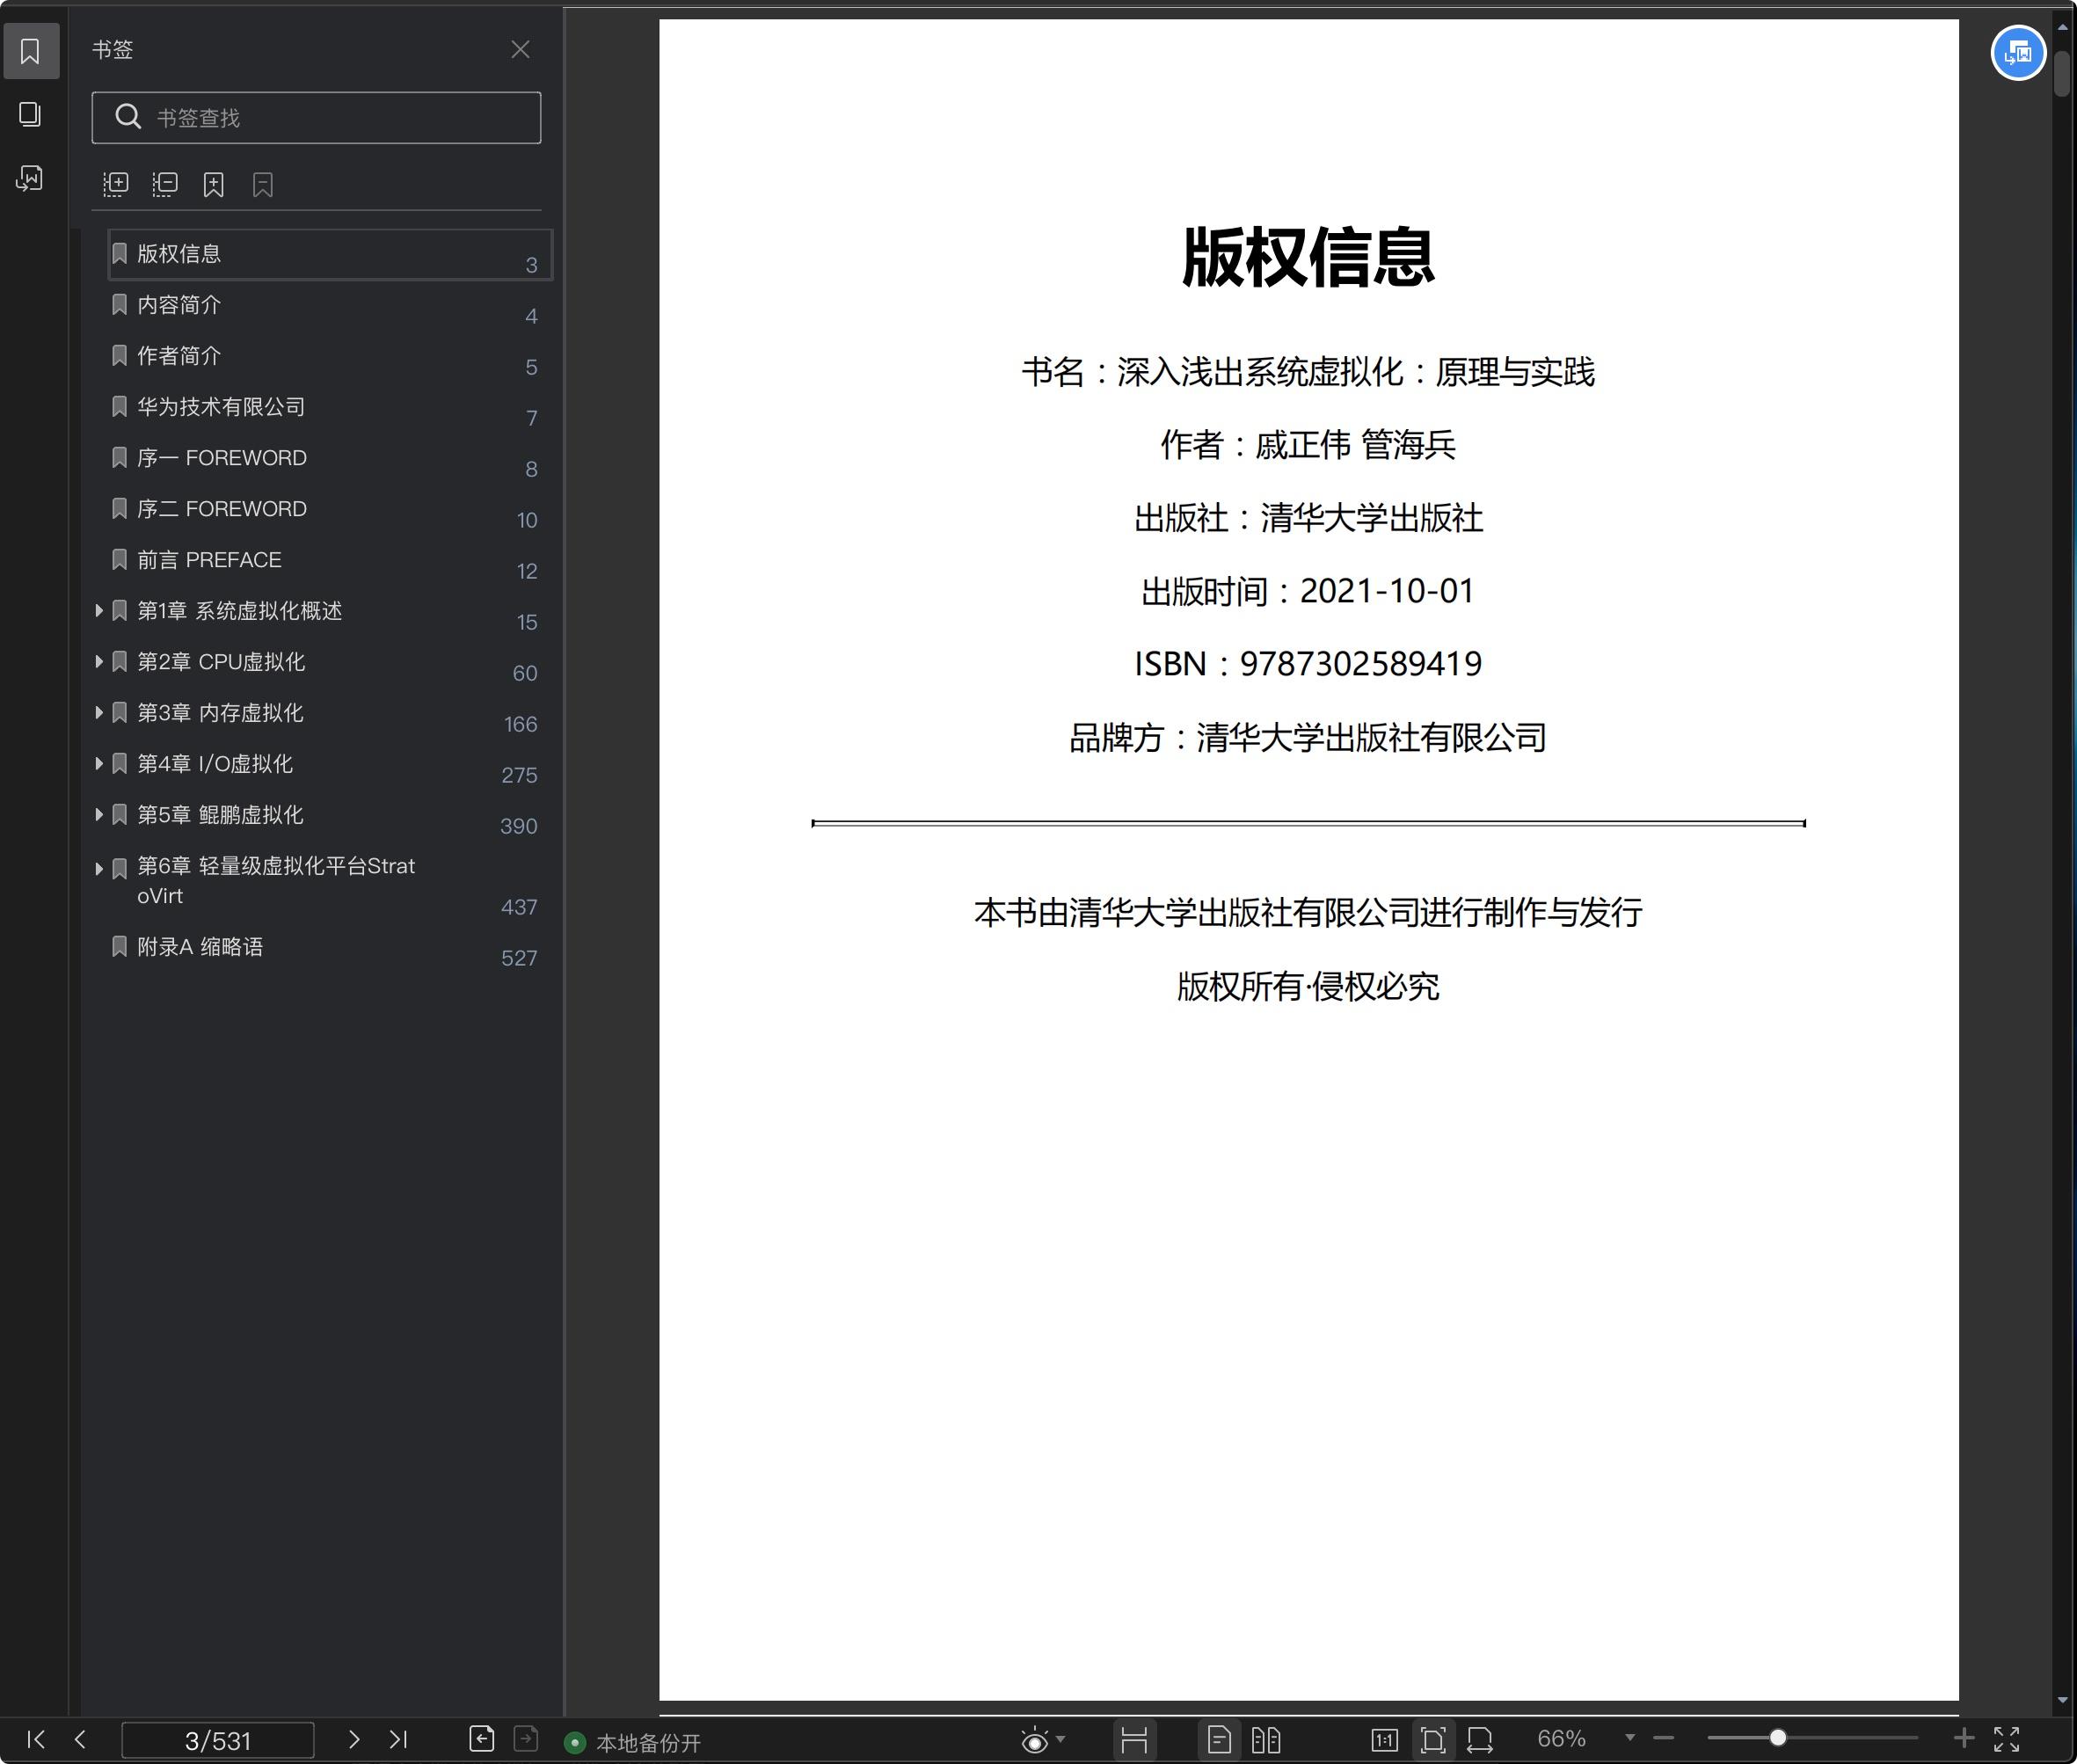Close the 书签 bookmark panel
Viewport: 2077px width, 1764px height.
coord(520,49)
